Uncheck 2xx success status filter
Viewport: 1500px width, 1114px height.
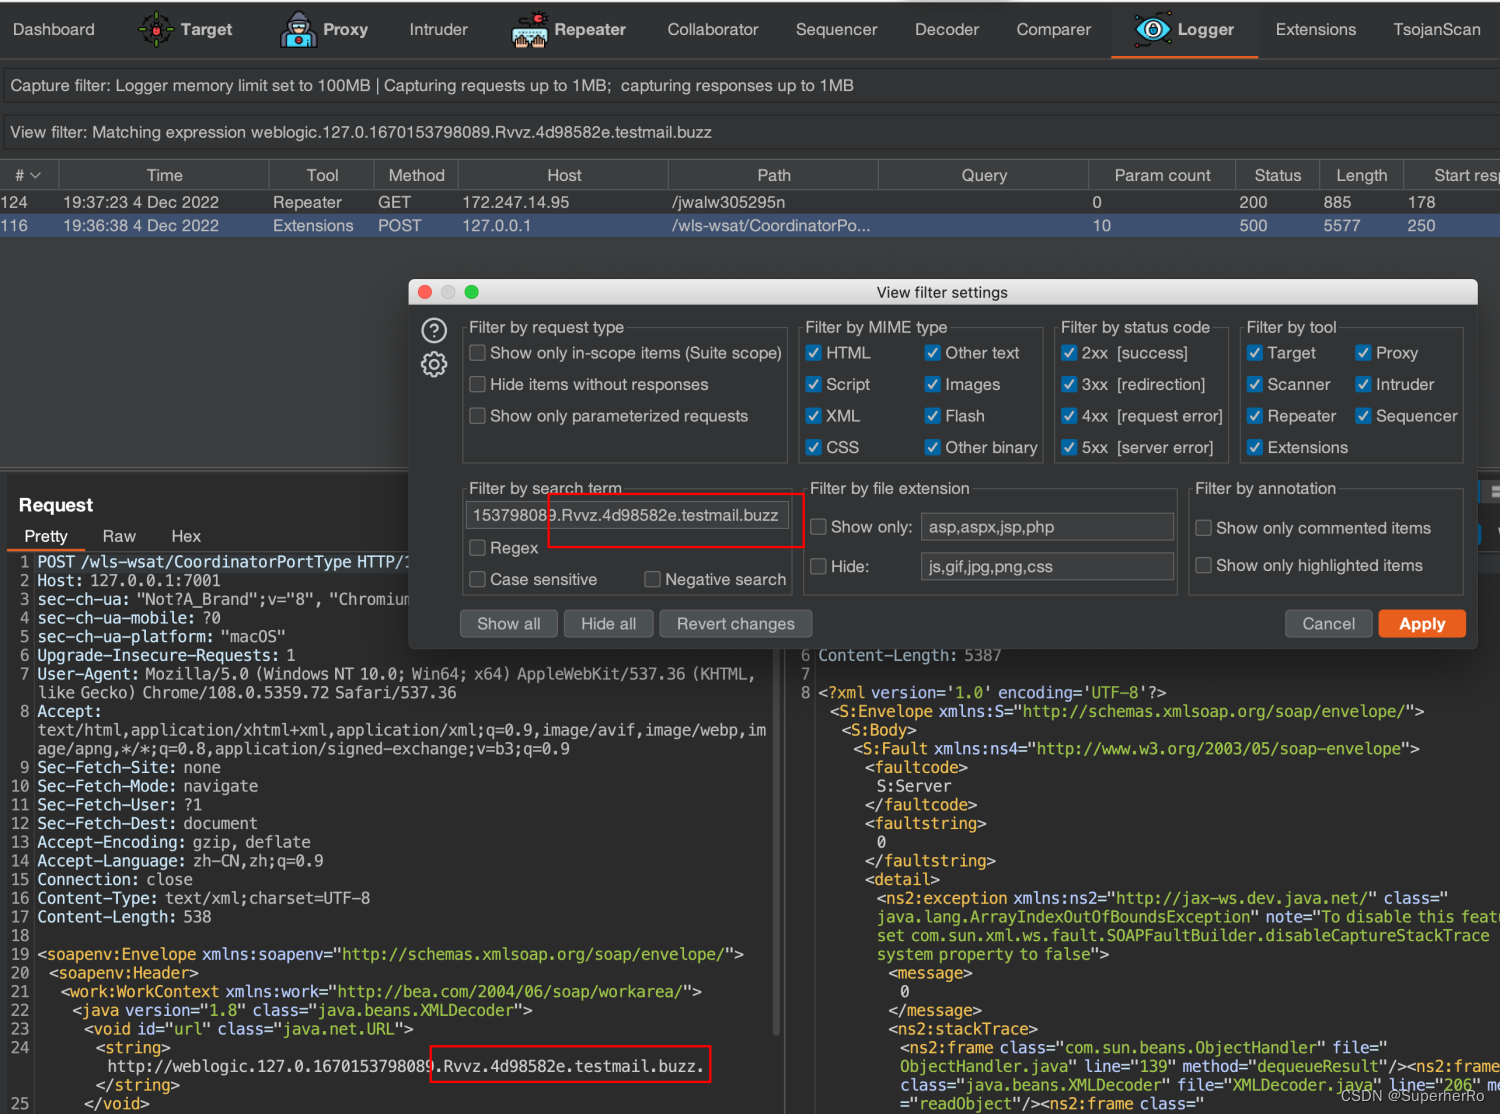point(1070,353)
